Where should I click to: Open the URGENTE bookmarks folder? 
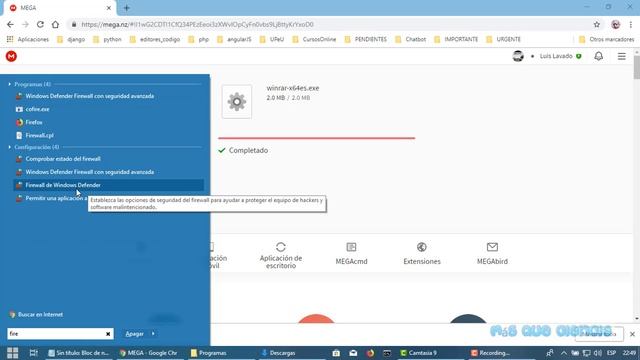point(504,39)
